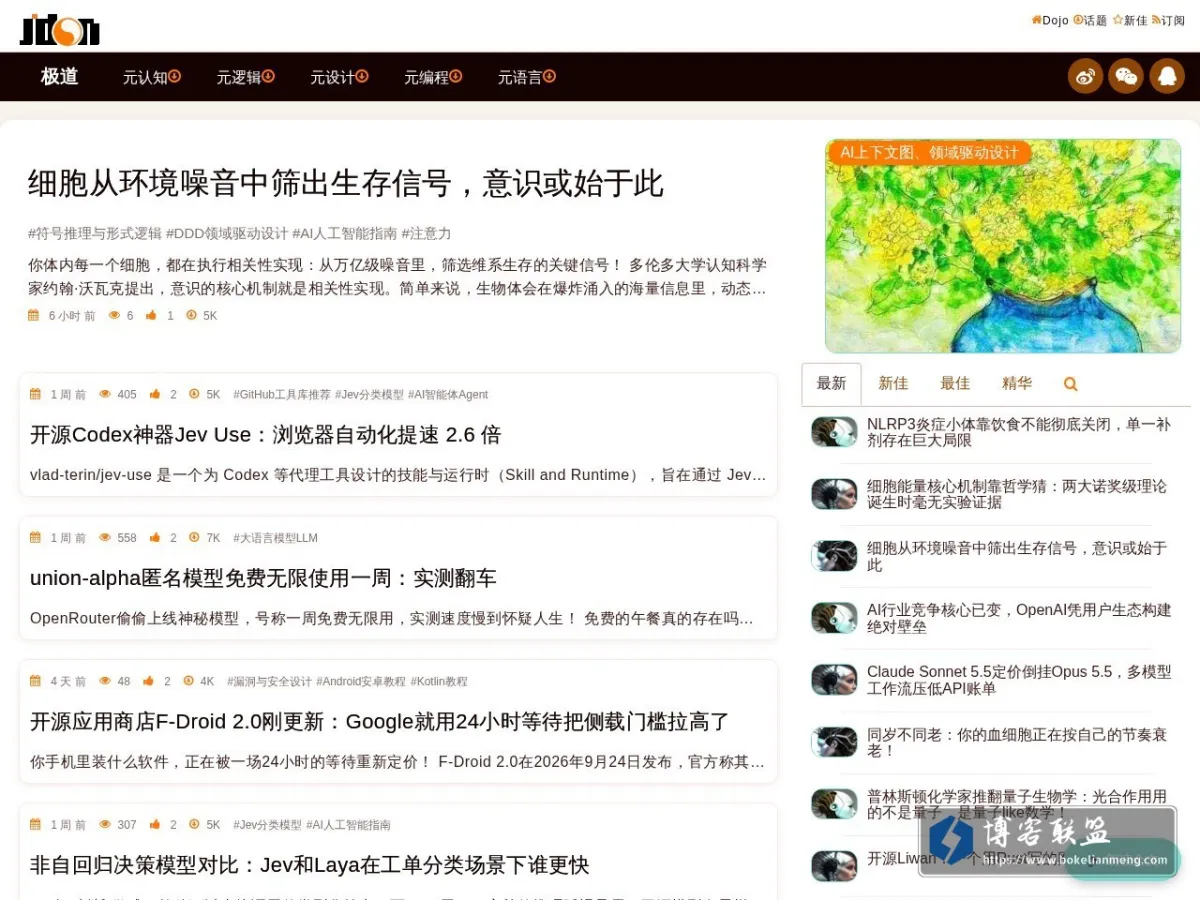This screenshot has height=900, width=1200.
Task: Open the 新佳 link in top header
Action: (1130, 20)
